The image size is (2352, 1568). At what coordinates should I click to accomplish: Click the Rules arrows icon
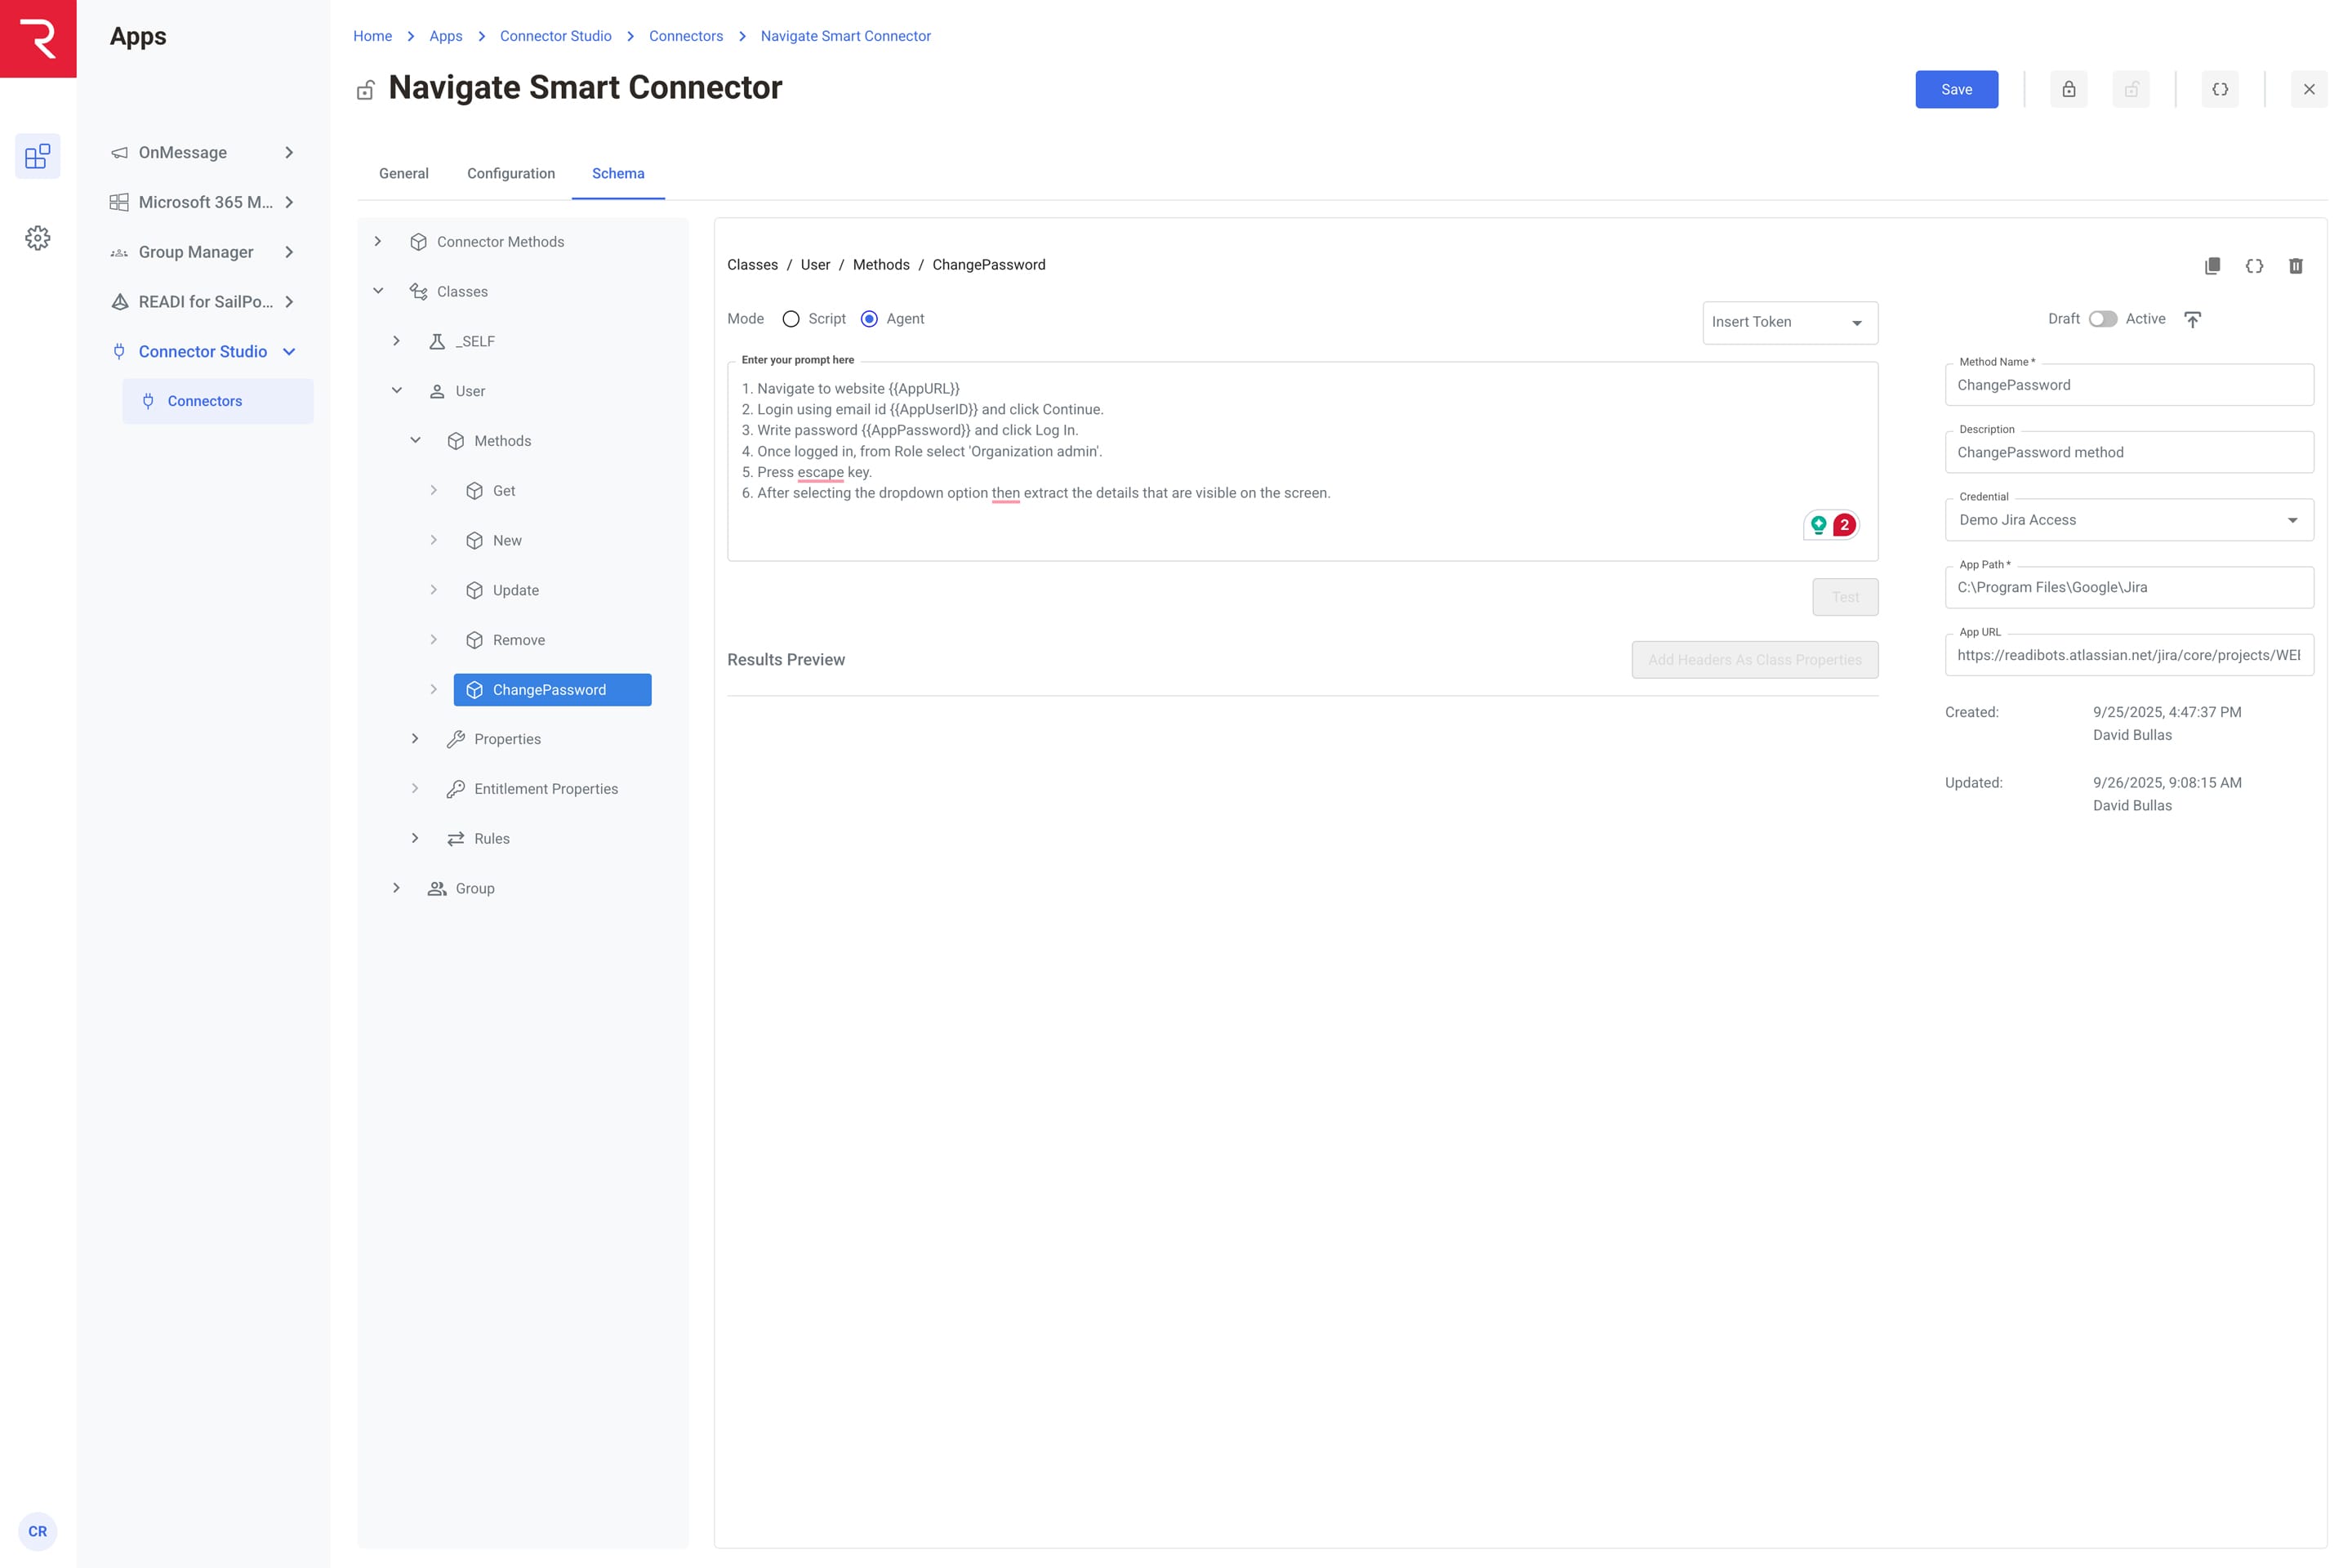pyautogui.click(x=456, y=839)
